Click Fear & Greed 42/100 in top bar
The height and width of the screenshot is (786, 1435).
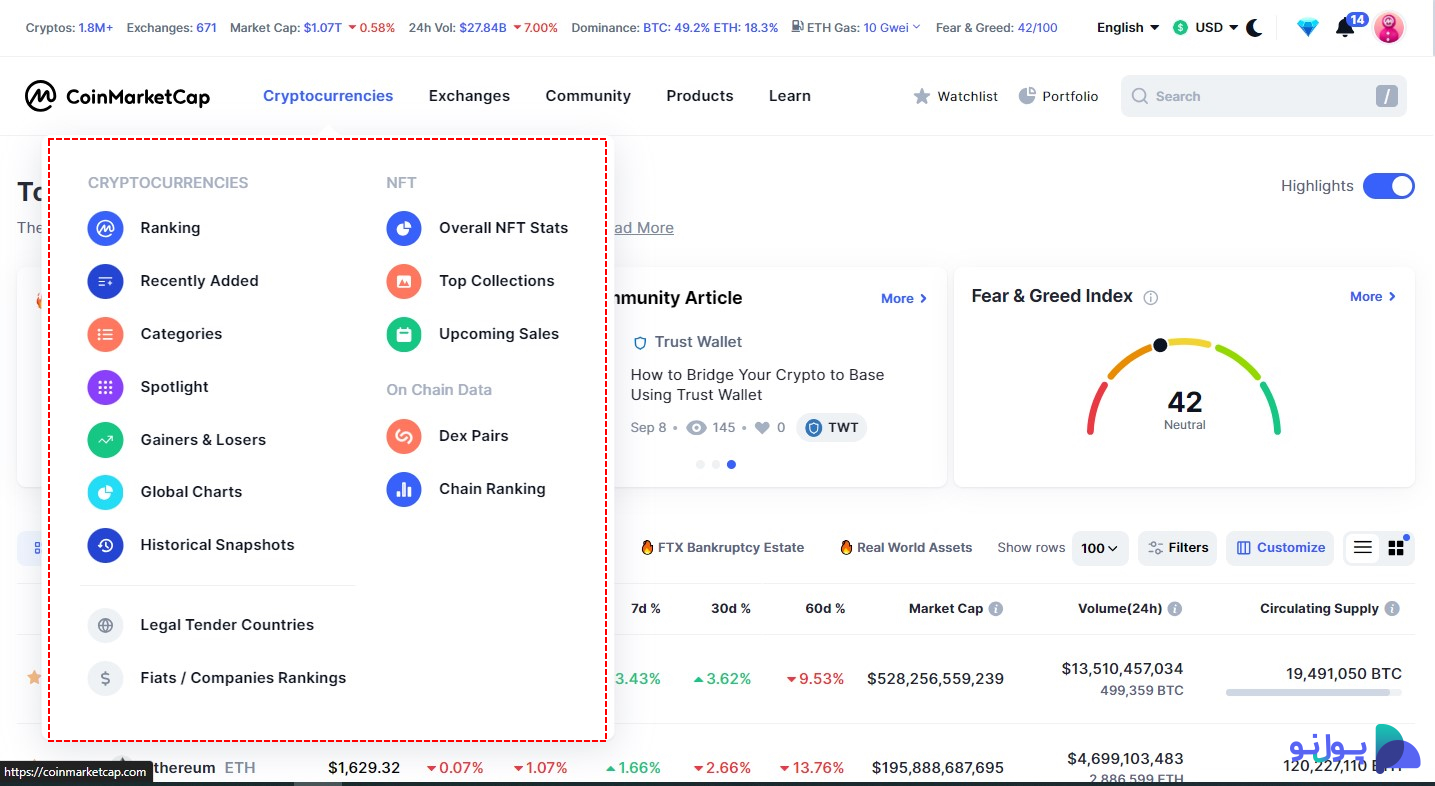[996, 28]
